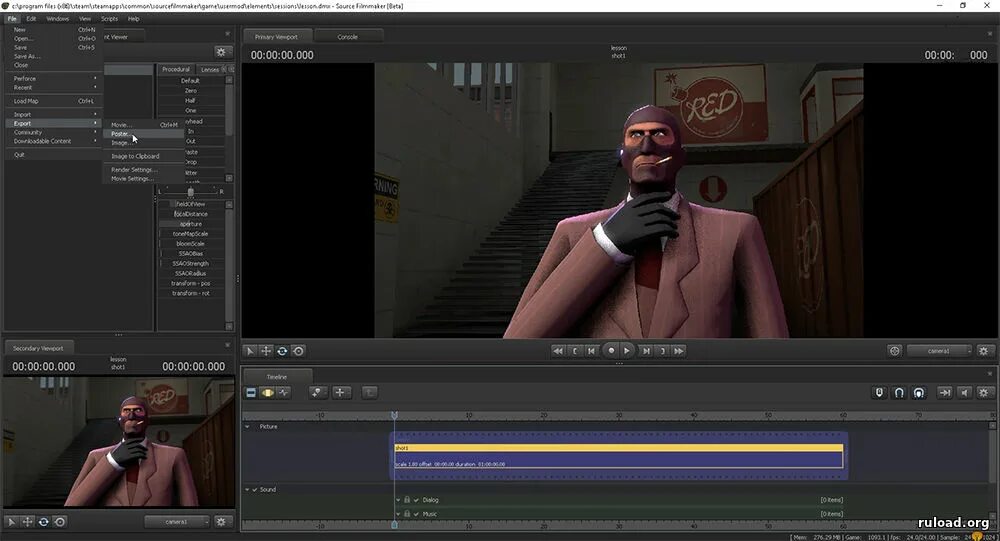Select the move tool in Secondary Viewport
The image size is (1000, 541).
27,522
